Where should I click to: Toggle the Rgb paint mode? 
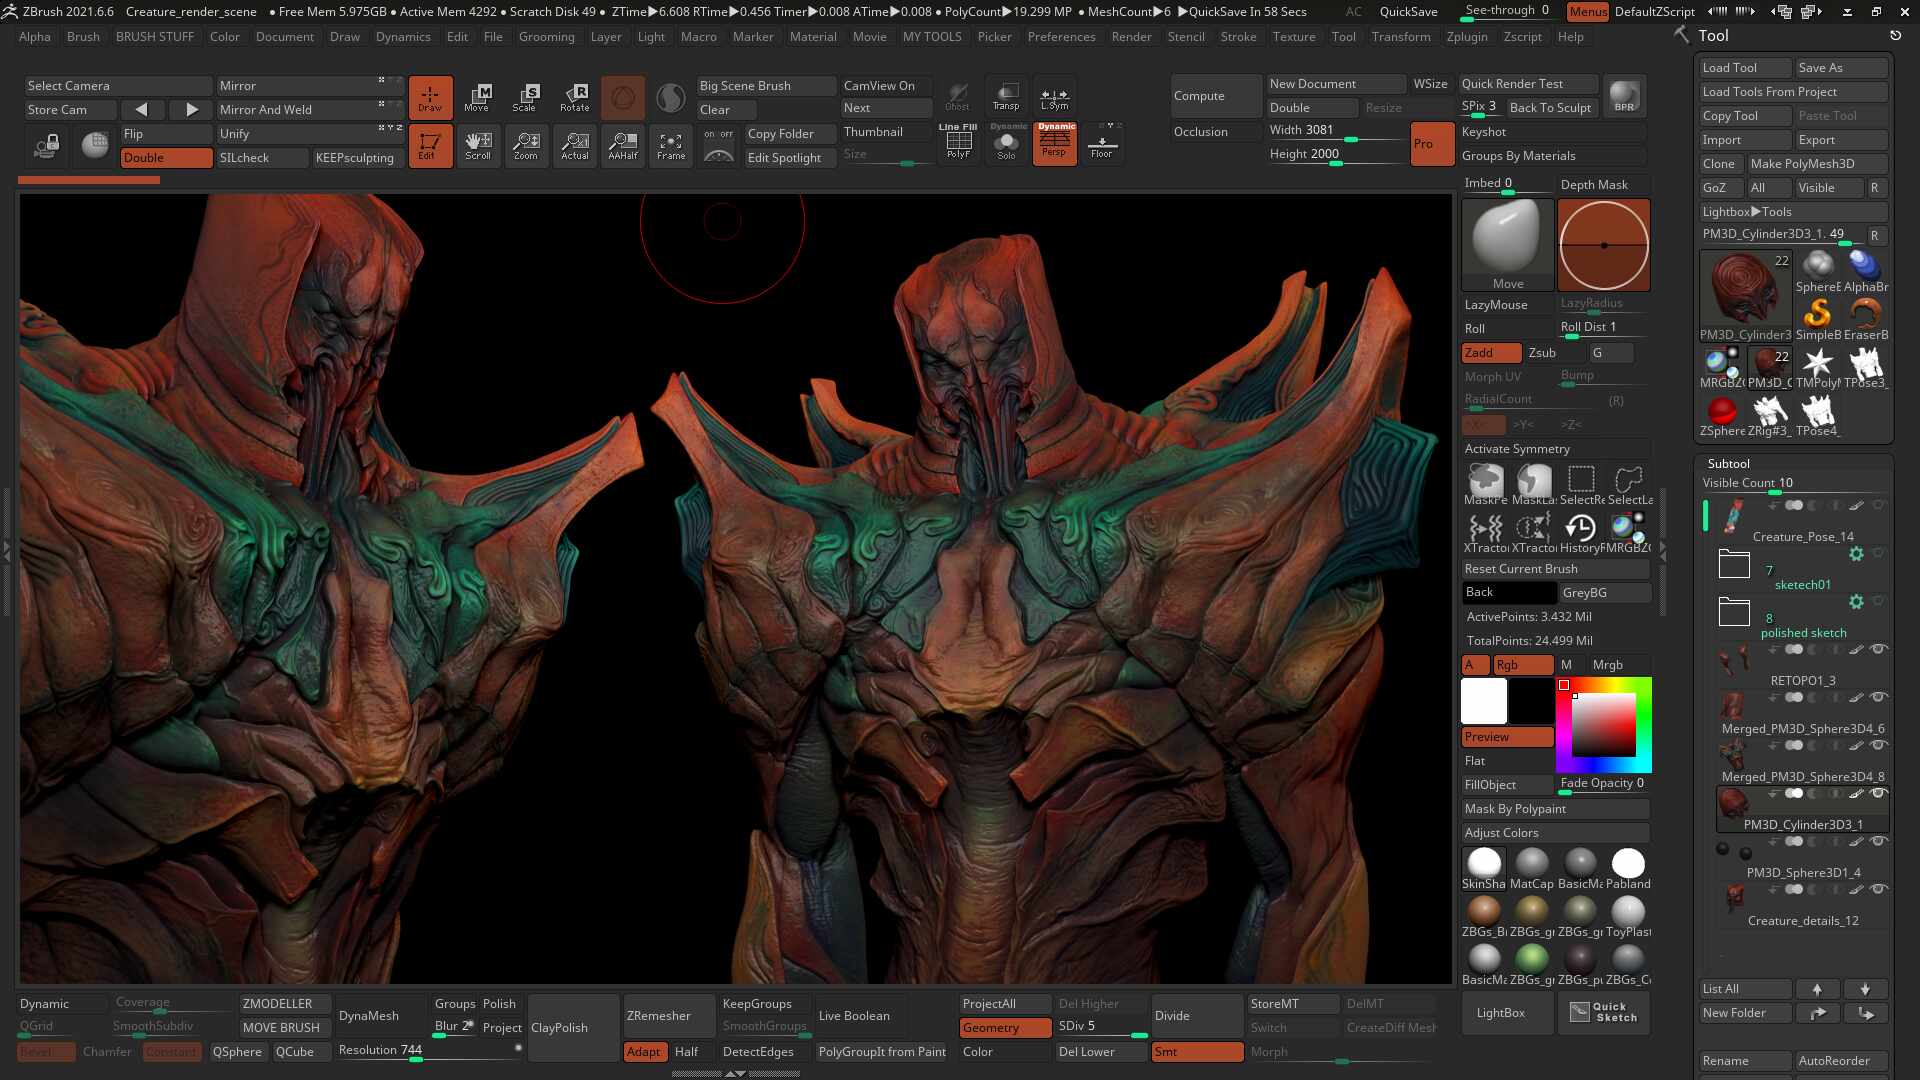coord(1522,665)
